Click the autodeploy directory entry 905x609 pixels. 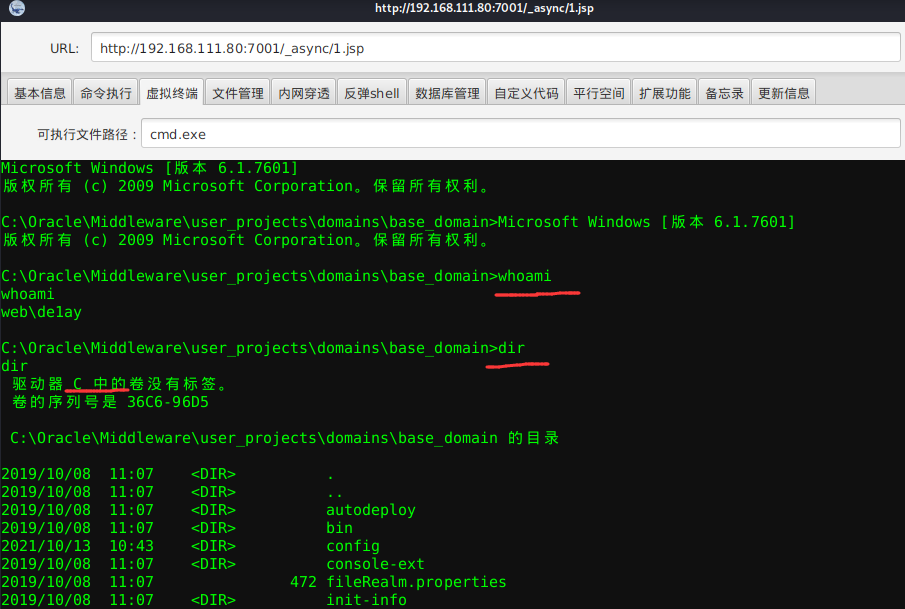click(x=371, y=510)
